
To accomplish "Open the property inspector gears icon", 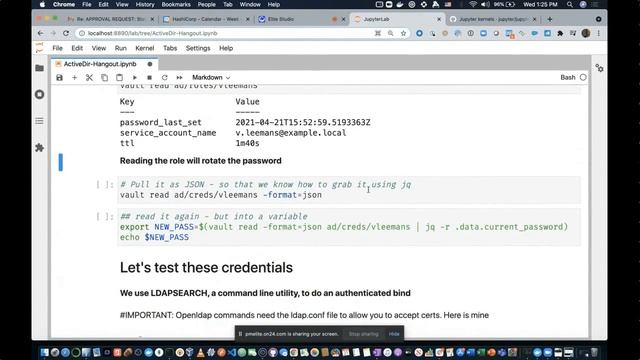I will pyautogui.click(x=599, y=68).
